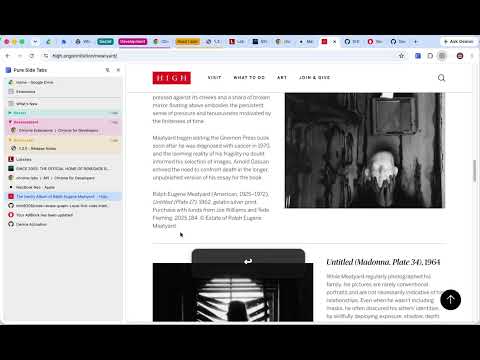Select the Lobsters row in side panel
The image size is (480, 360).
63,159
